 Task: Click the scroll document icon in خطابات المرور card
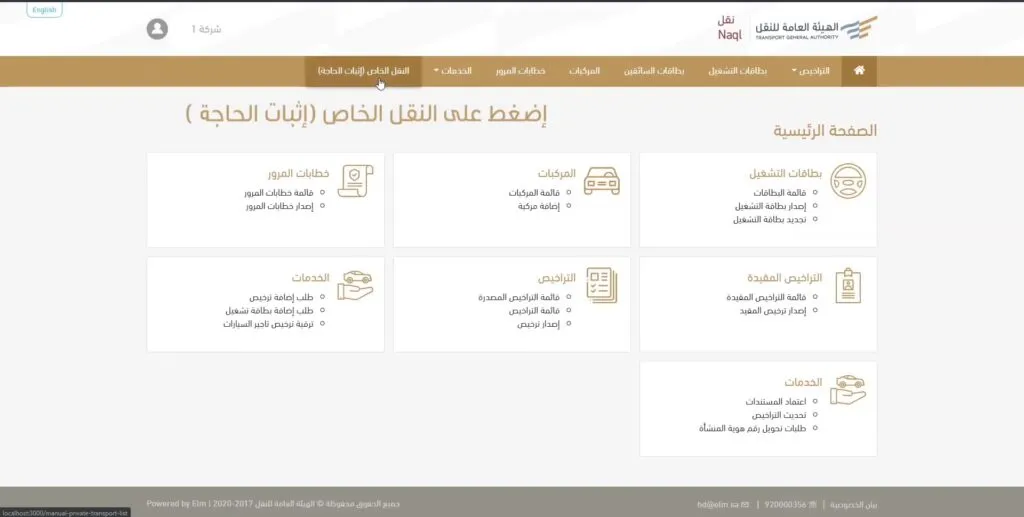click(355, 181)
